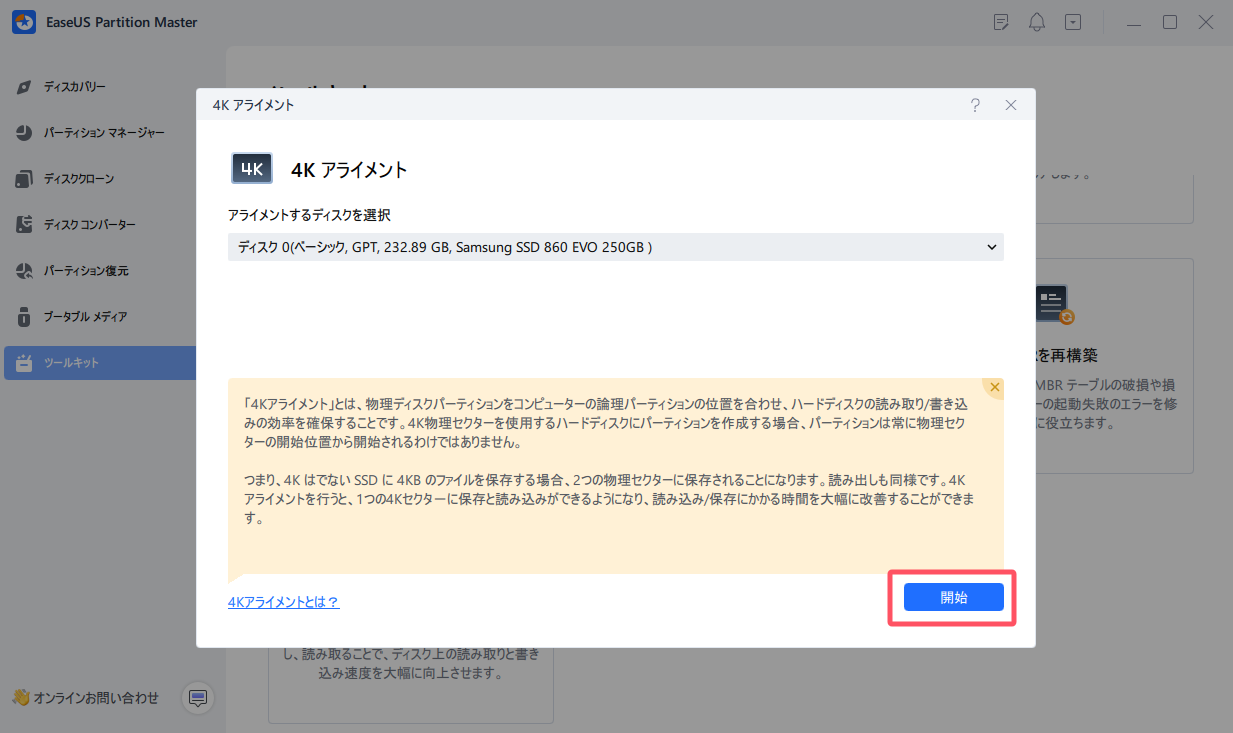Click the パーティション マネージャー pie icon
The image size is (1233, 733).
tap(25, 133)
